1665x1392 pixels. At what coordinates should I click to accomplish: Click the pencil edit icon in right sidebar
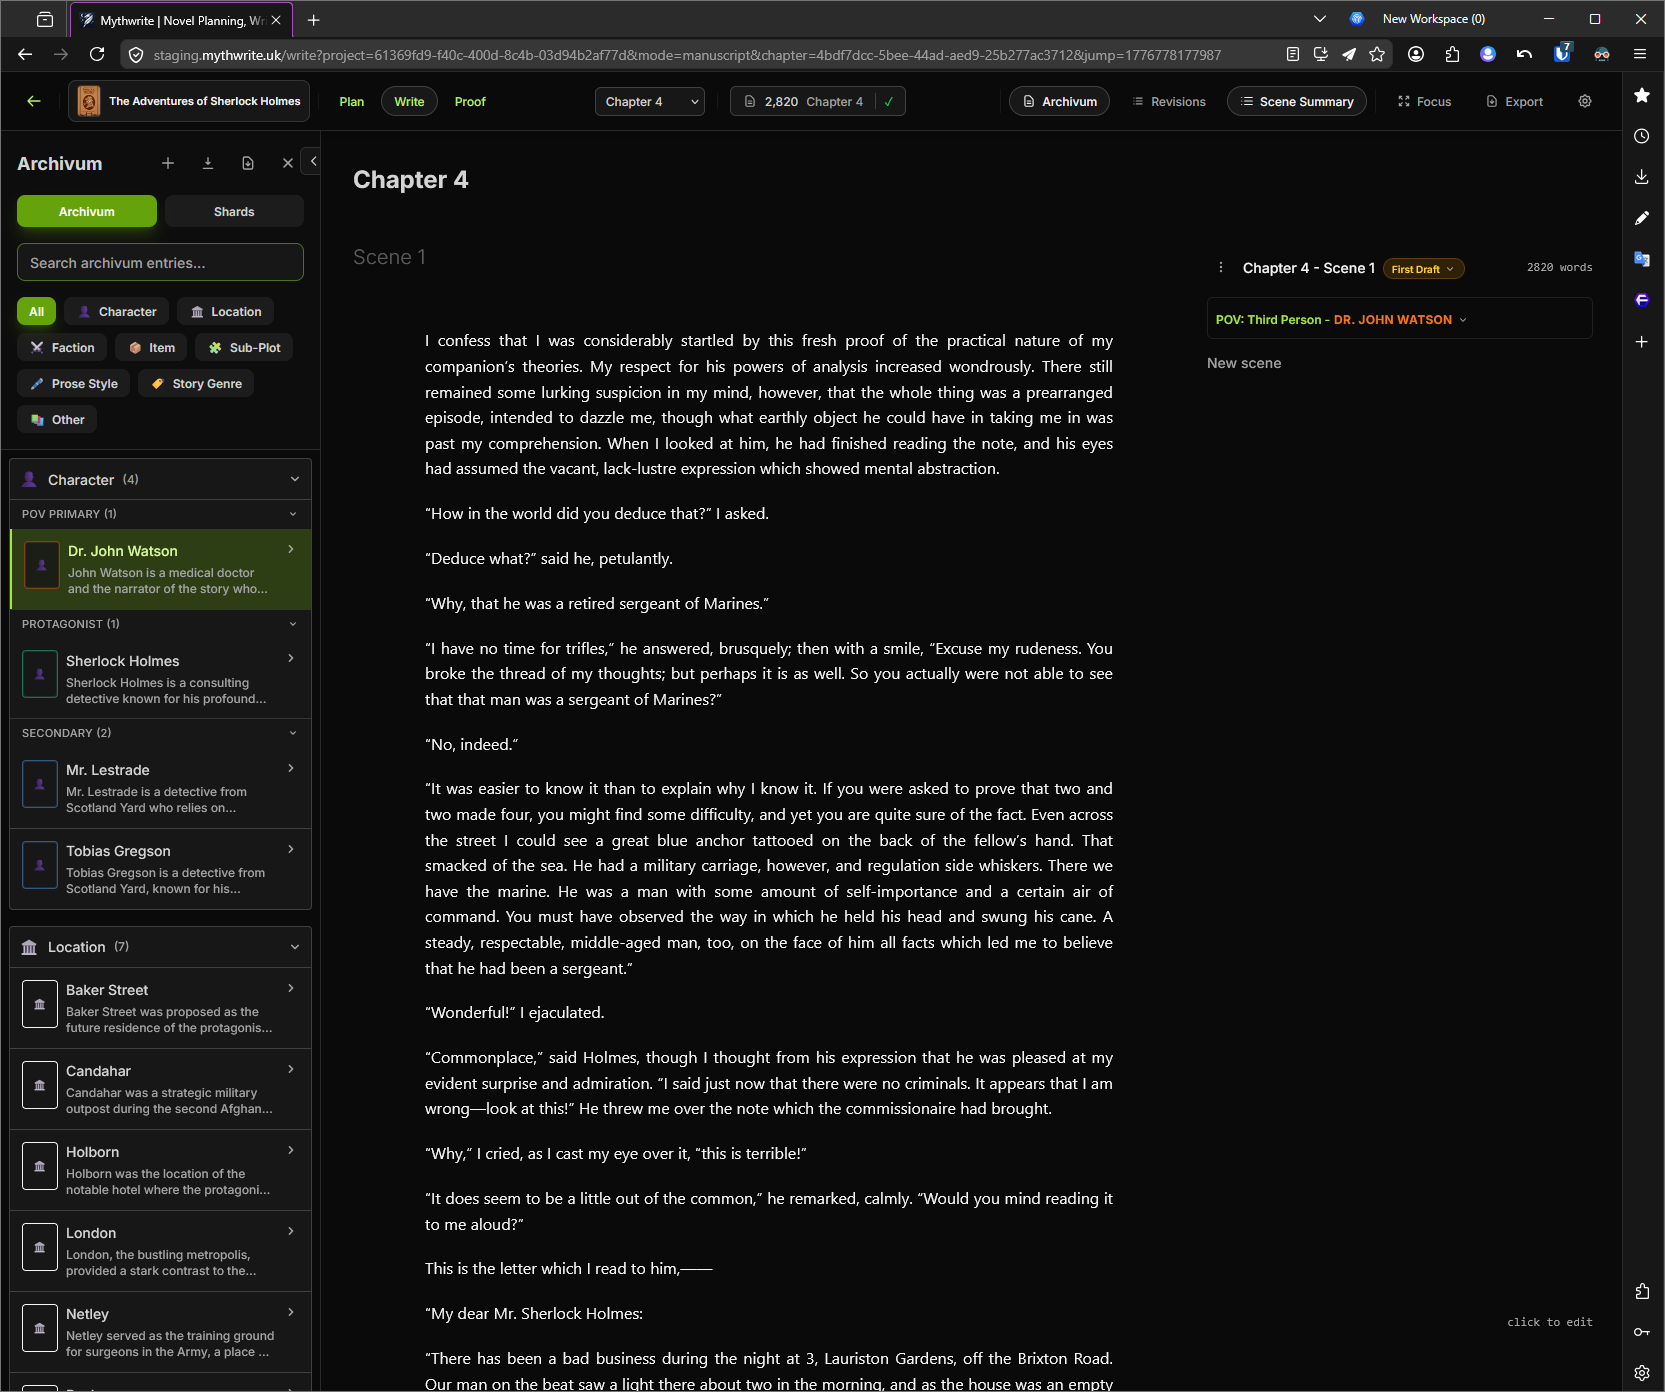(x=1642, y=218)
